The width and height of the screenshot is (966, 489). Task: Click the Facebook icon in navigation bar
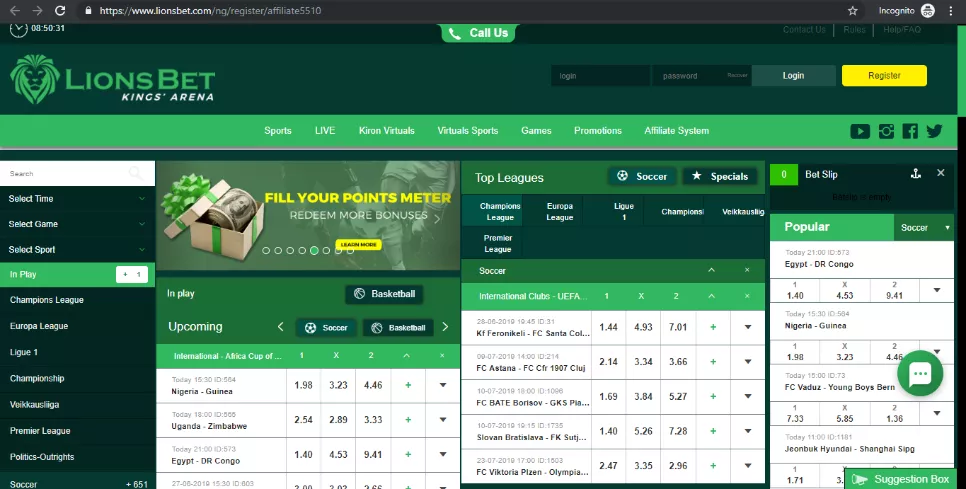point(910,131)
